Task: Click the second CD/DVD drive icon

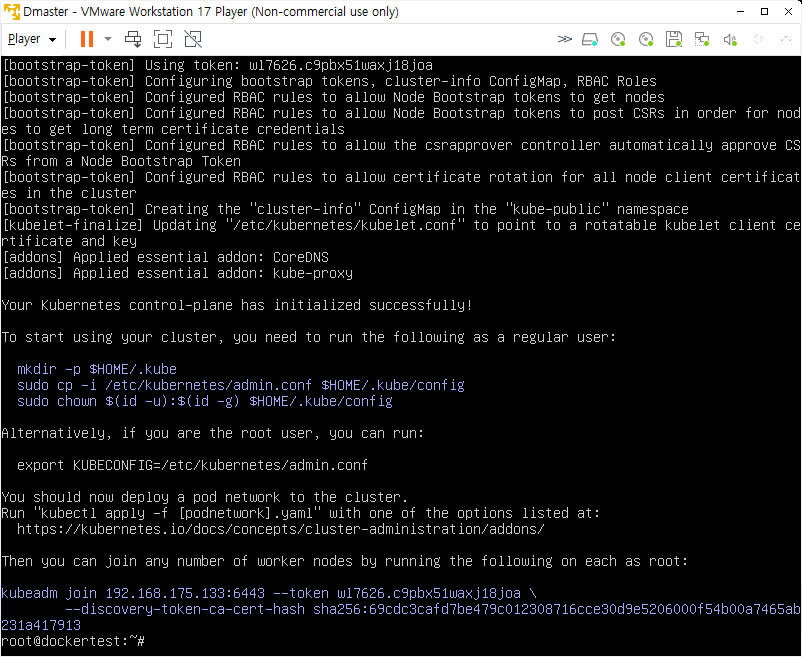Action: 646,39
